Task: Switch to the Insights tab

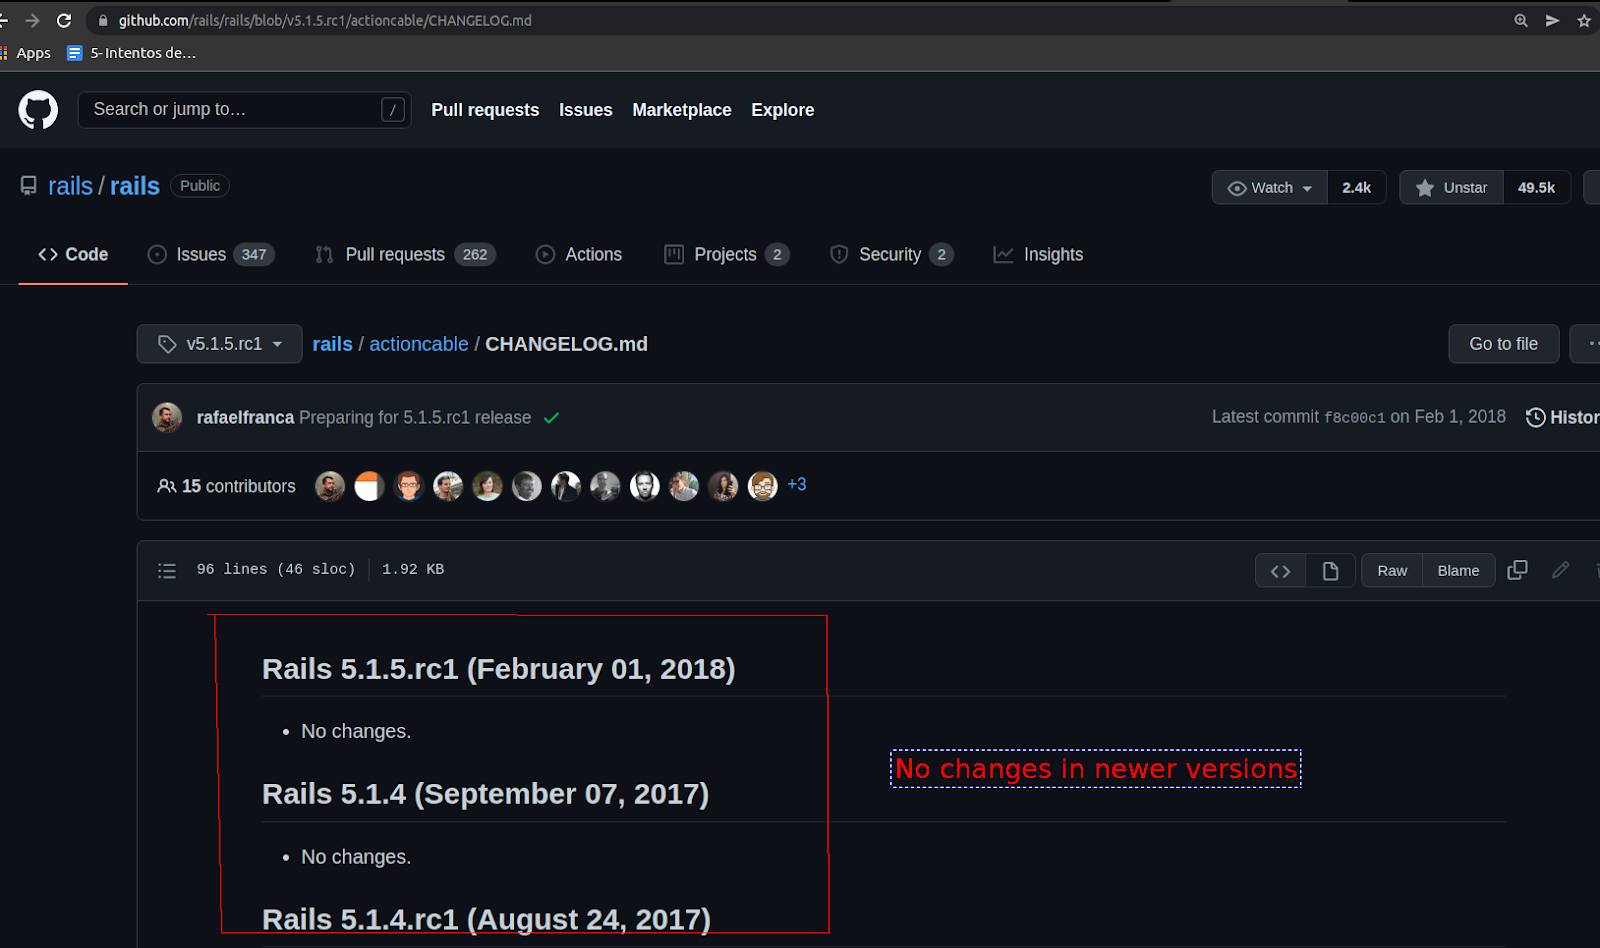Action: [x=1038, y=255]
